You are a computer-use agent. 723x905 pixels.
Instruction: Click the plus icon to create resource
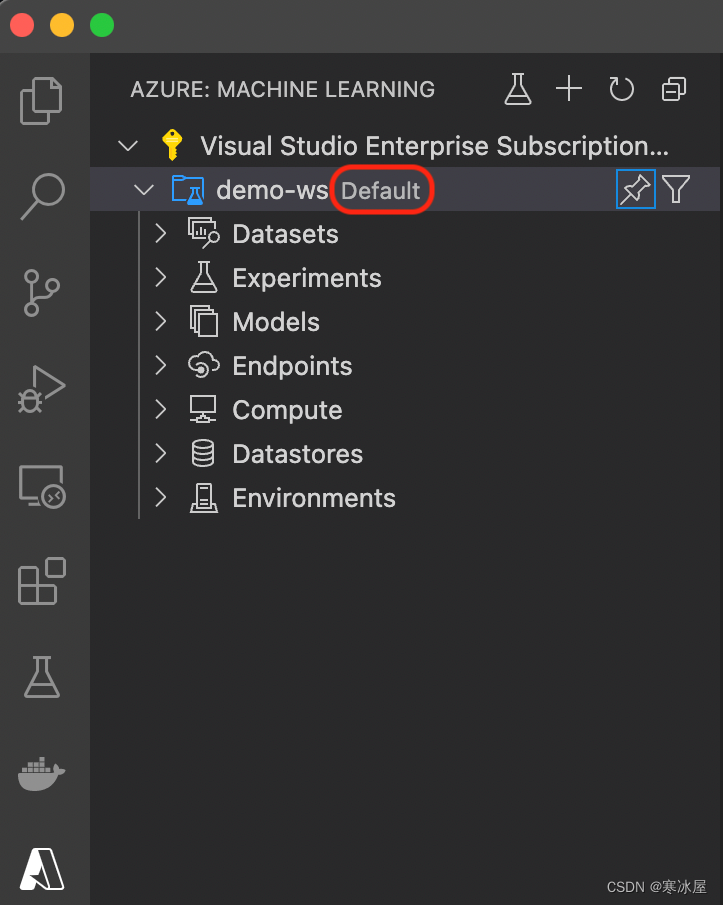point(569,89)
